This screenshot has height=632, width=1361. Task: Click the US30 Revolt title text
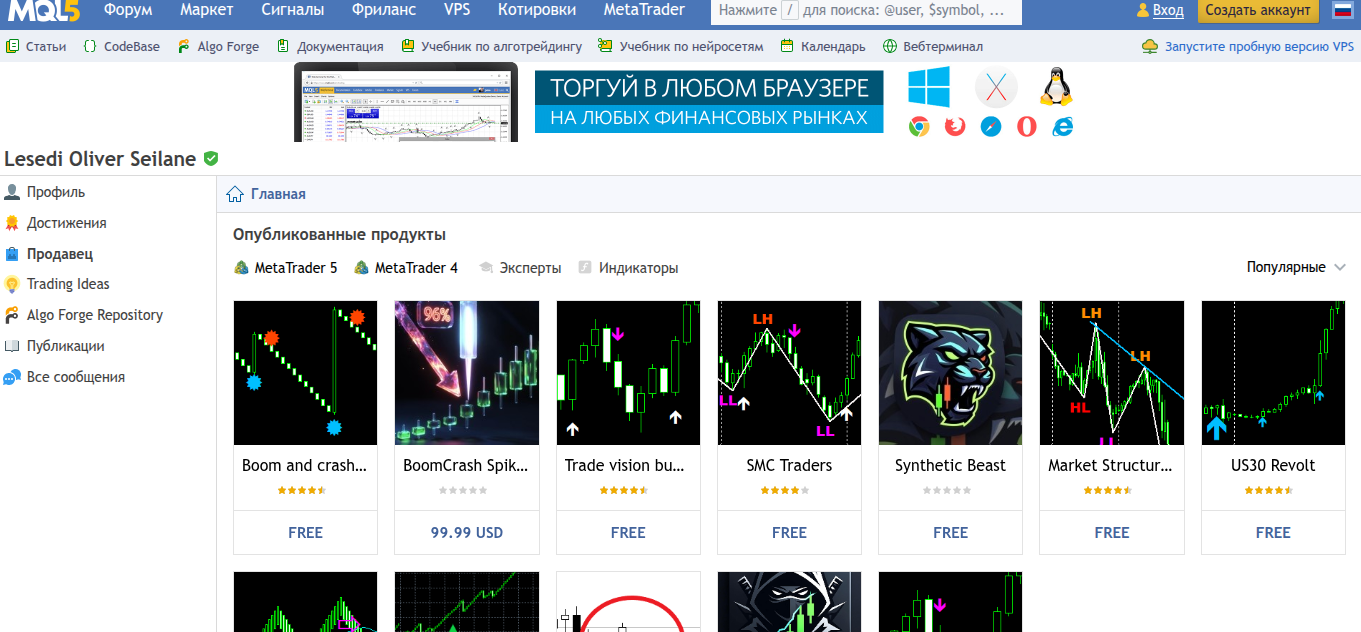(x=1273, y=465)
